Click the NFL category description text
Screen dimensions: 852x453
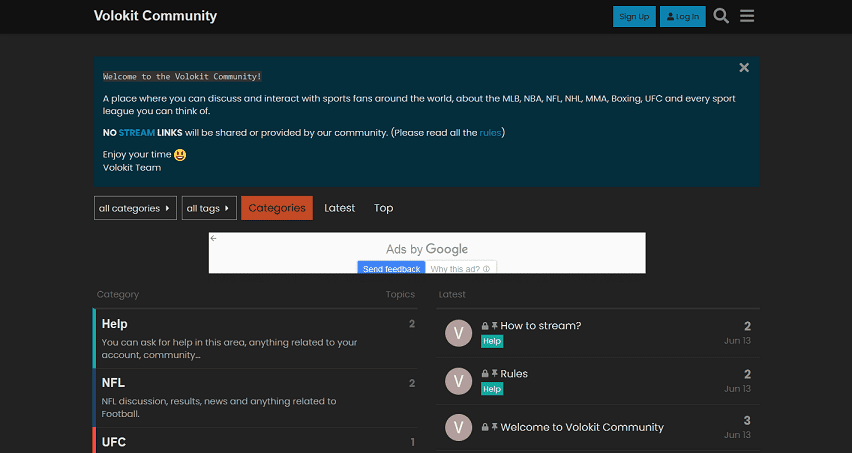pos(219,407)
